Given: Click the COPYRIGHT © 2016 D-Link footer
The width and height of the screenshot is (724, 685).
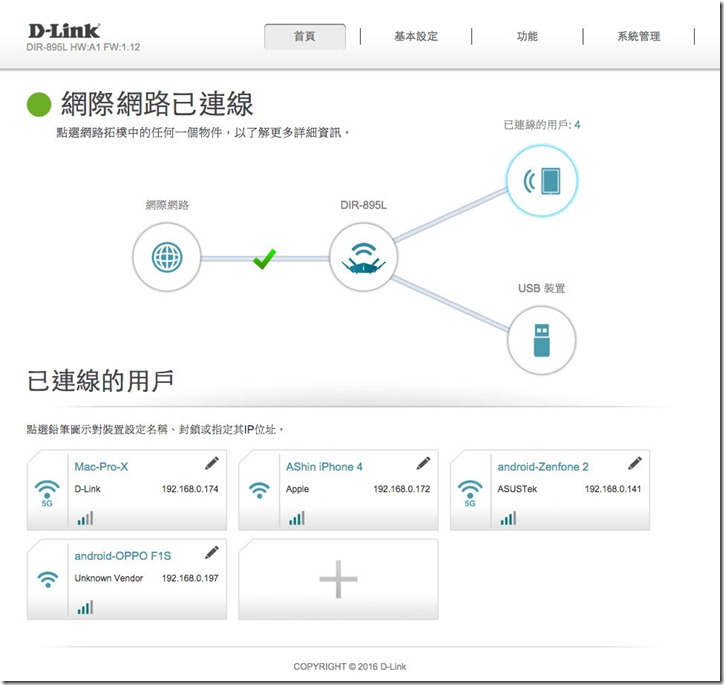Looking at the screenshot, I should (350, 667).
